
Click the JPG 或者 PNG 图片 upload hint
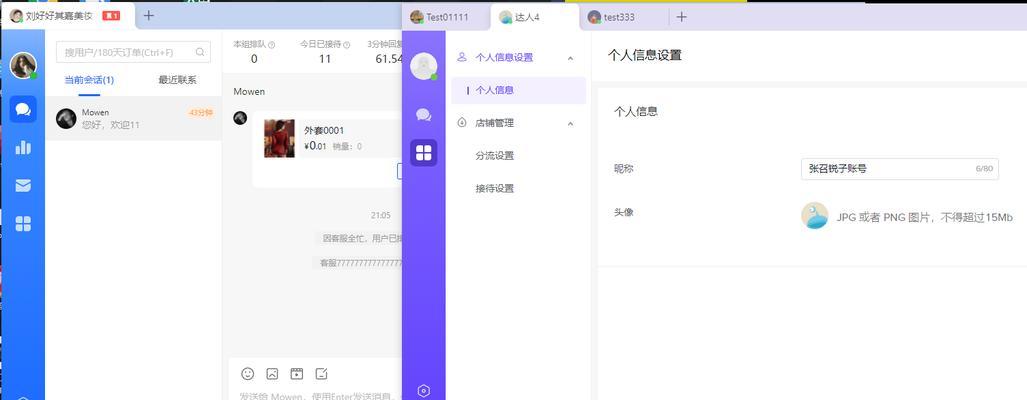tap(925, 217)
